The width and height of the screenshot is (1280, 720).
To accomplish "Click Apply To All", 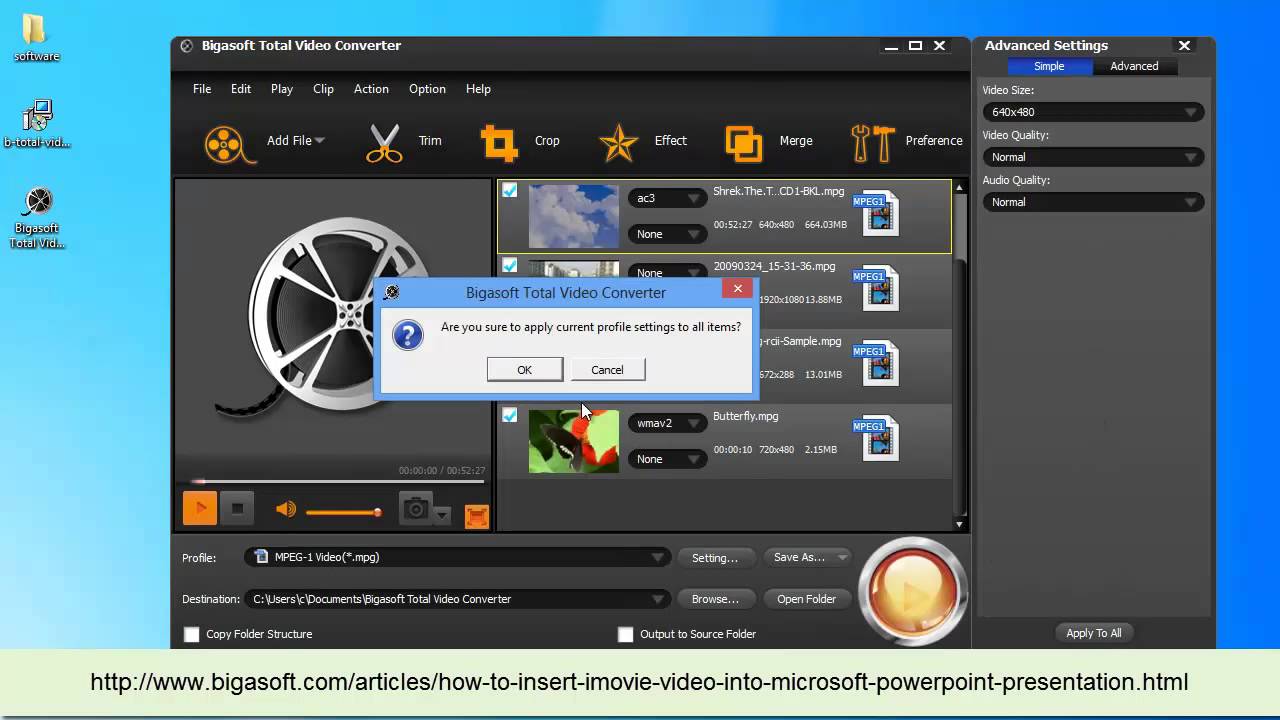I will 1094,632.
